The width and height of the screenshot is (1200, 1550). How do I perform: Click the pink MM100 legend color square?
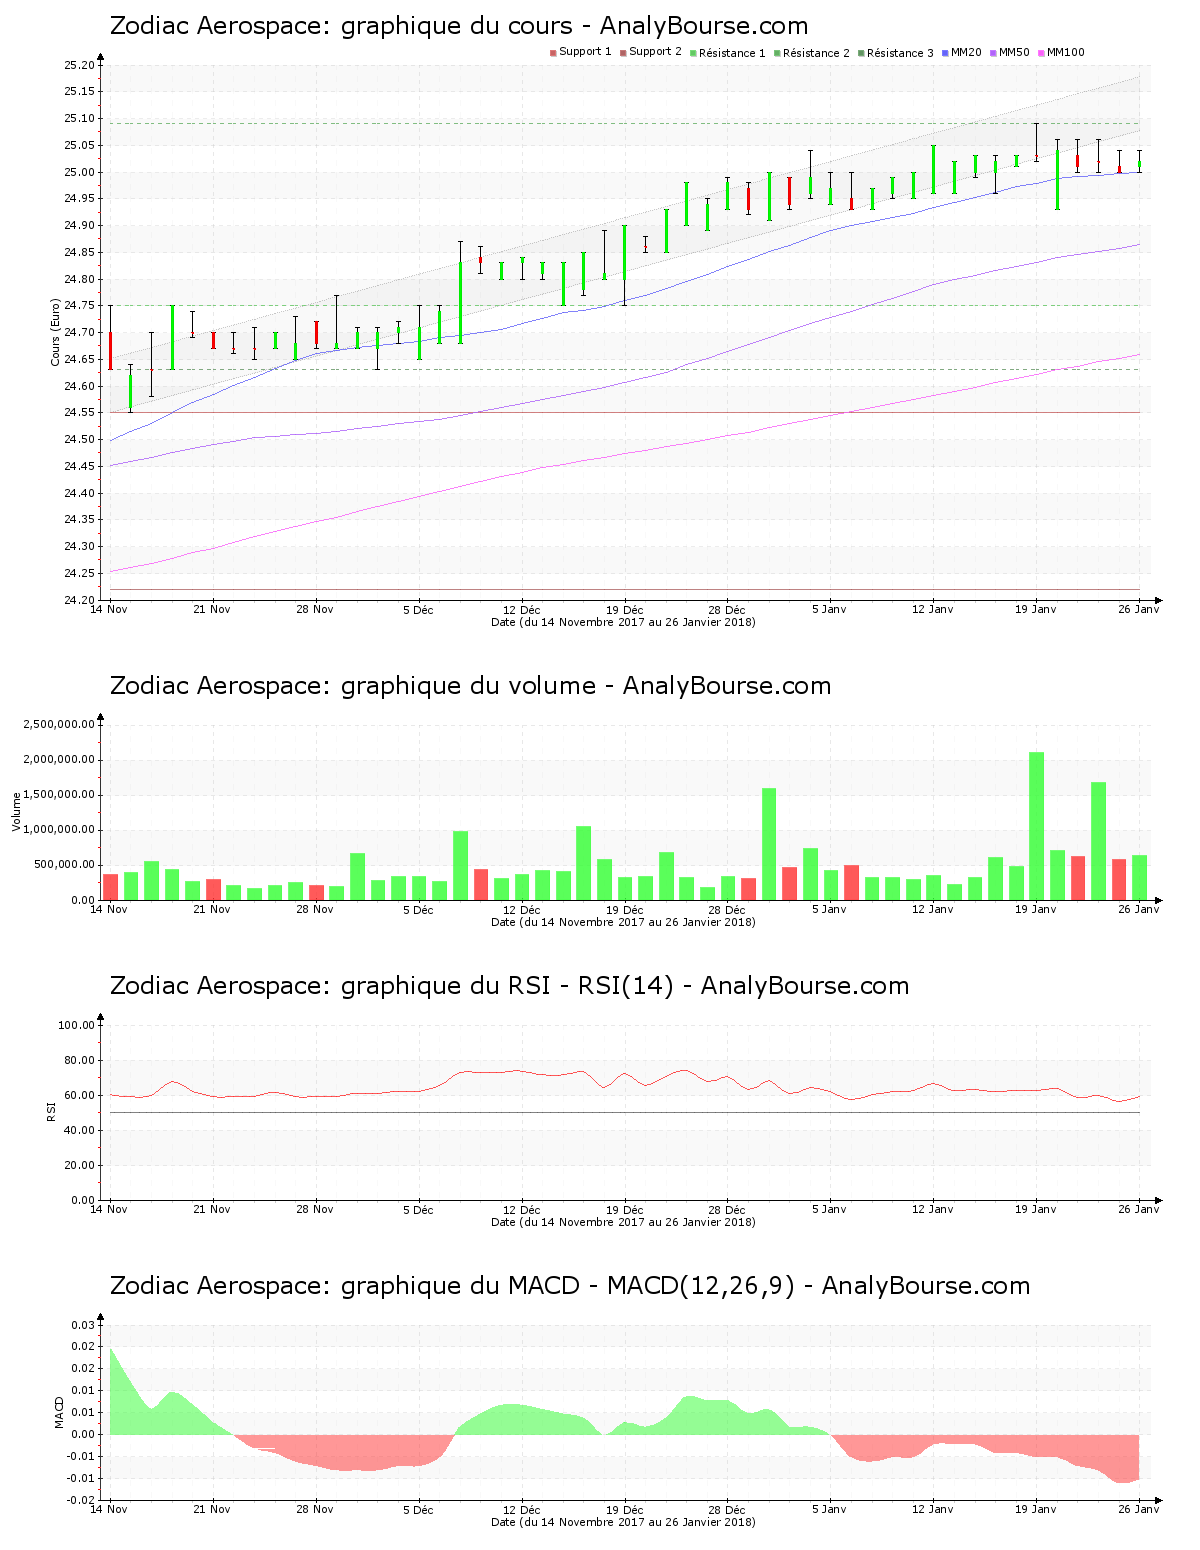pyautogui.click(x=1041, y=53)
